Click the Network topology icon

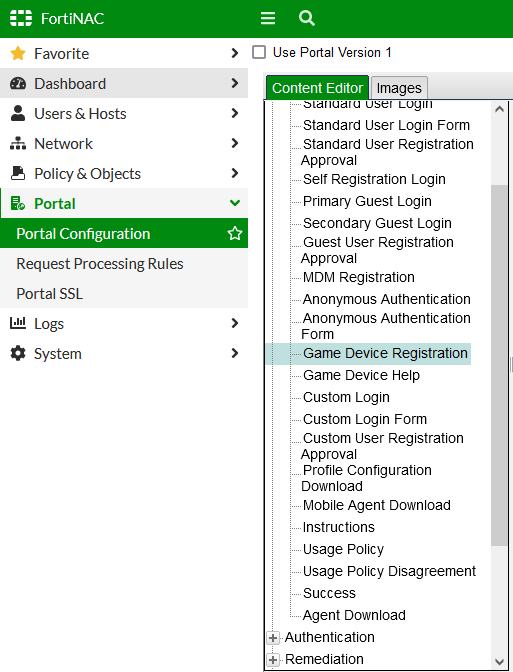pos(18,143)
